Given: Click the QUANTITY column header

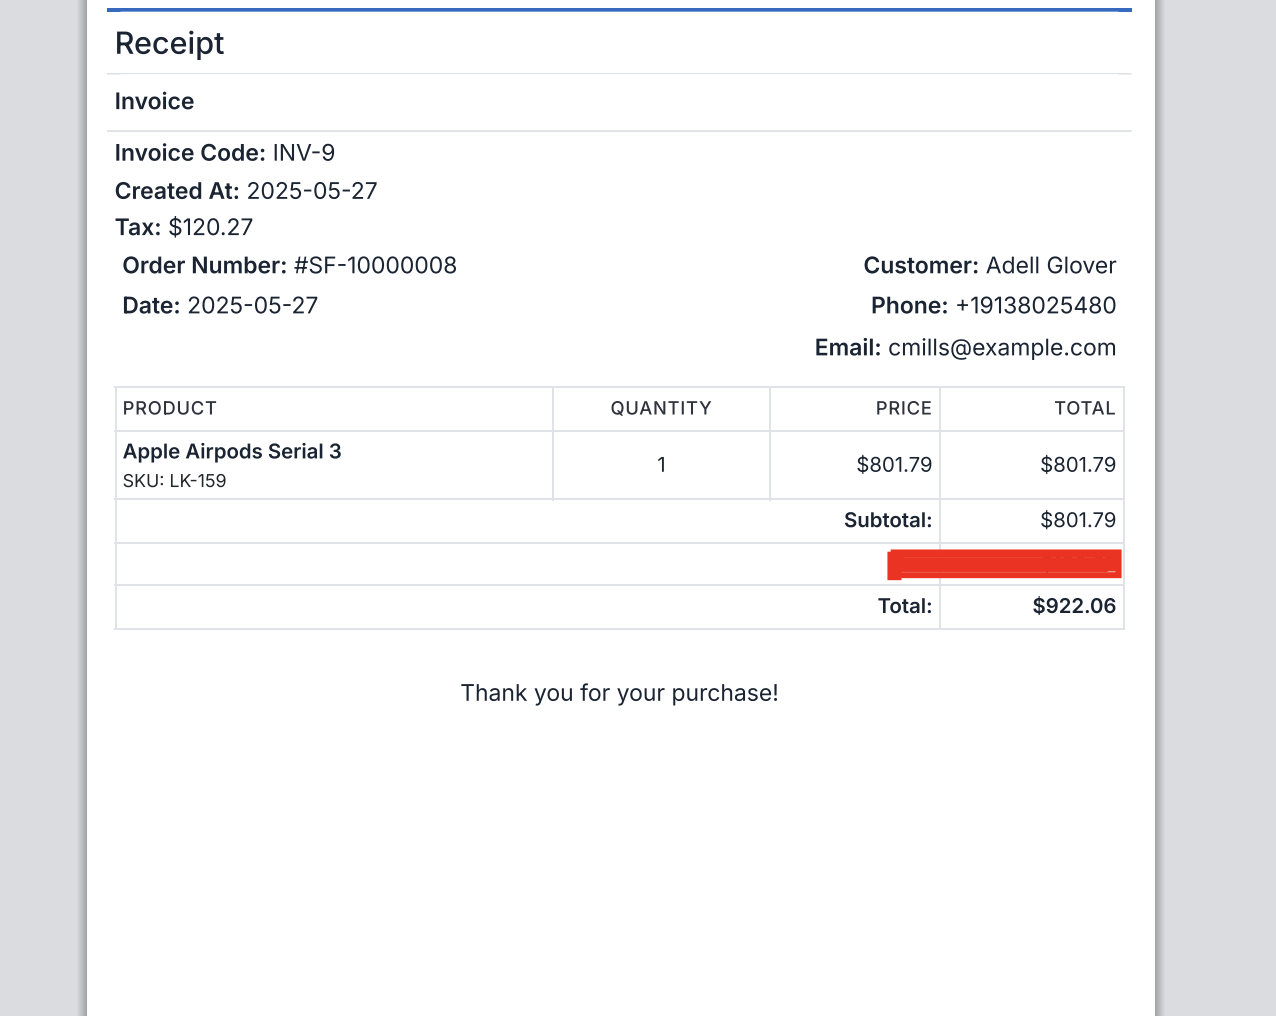Looking at the screenshot, I should coord(661,408).
